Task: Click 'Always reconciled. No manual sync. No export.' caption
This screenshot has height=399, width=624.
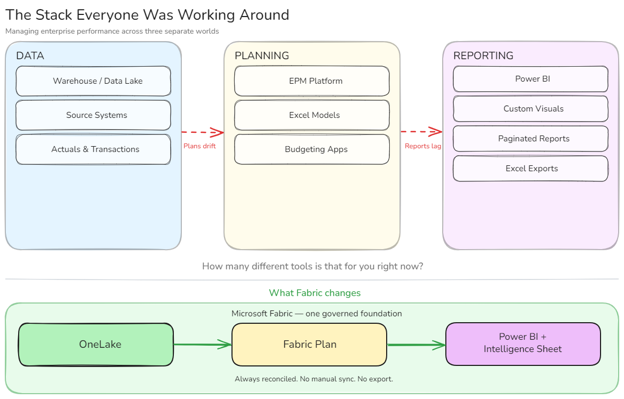Action: 314,379
